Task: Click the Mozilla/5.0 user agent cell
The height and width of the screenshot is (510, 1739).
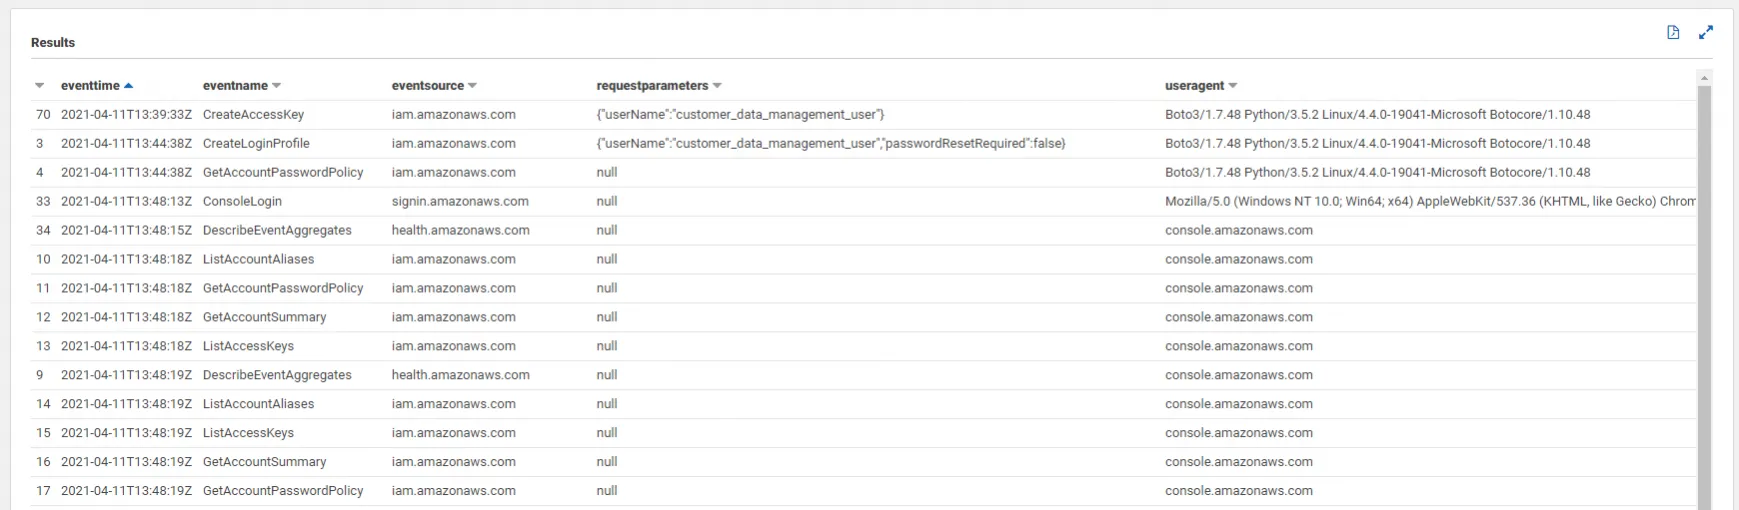Action: pyautogui.click(x=1430, y=202)
